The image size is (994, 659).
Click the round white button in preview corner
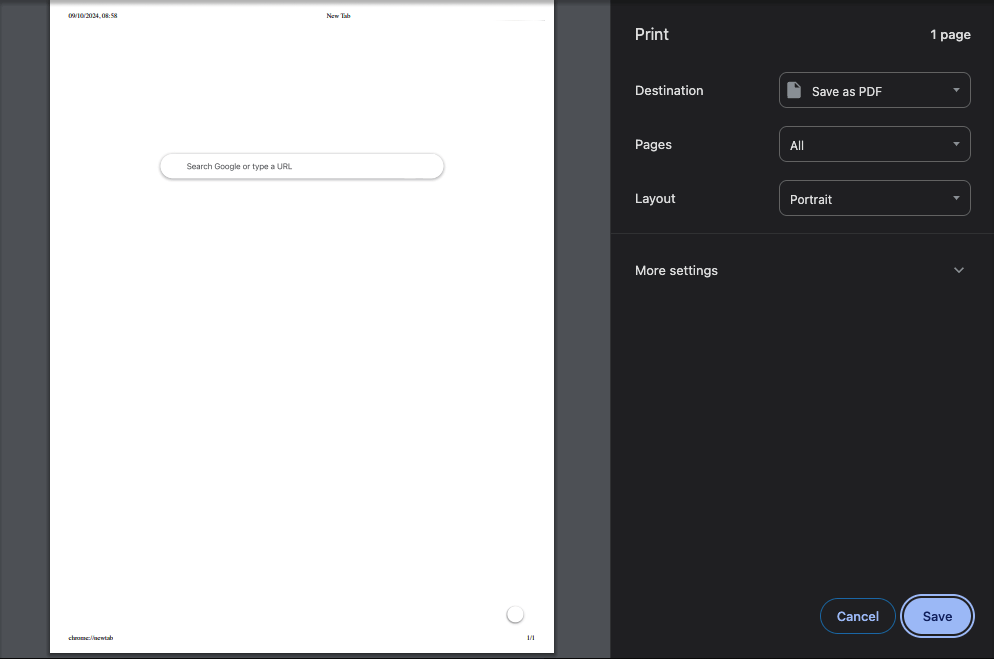click(515, 614)
